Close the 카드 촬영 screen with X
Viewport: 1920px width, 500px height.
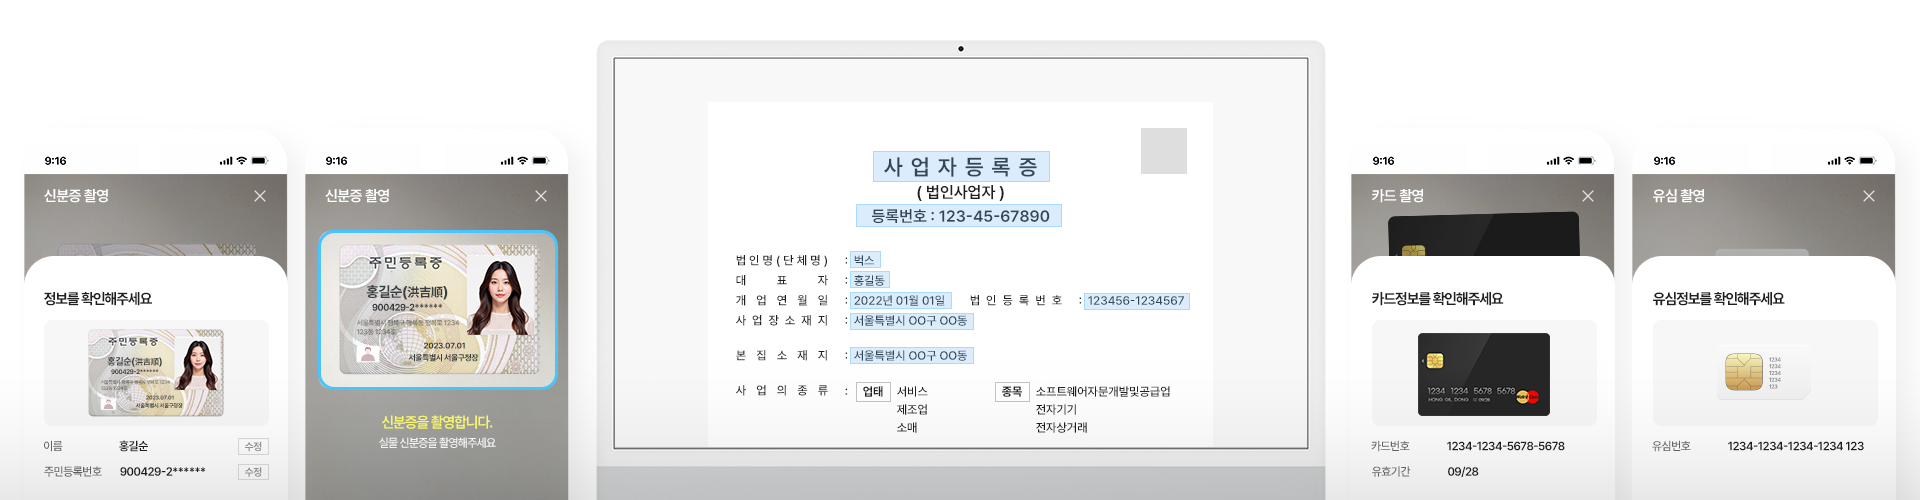click(1587, 196)
